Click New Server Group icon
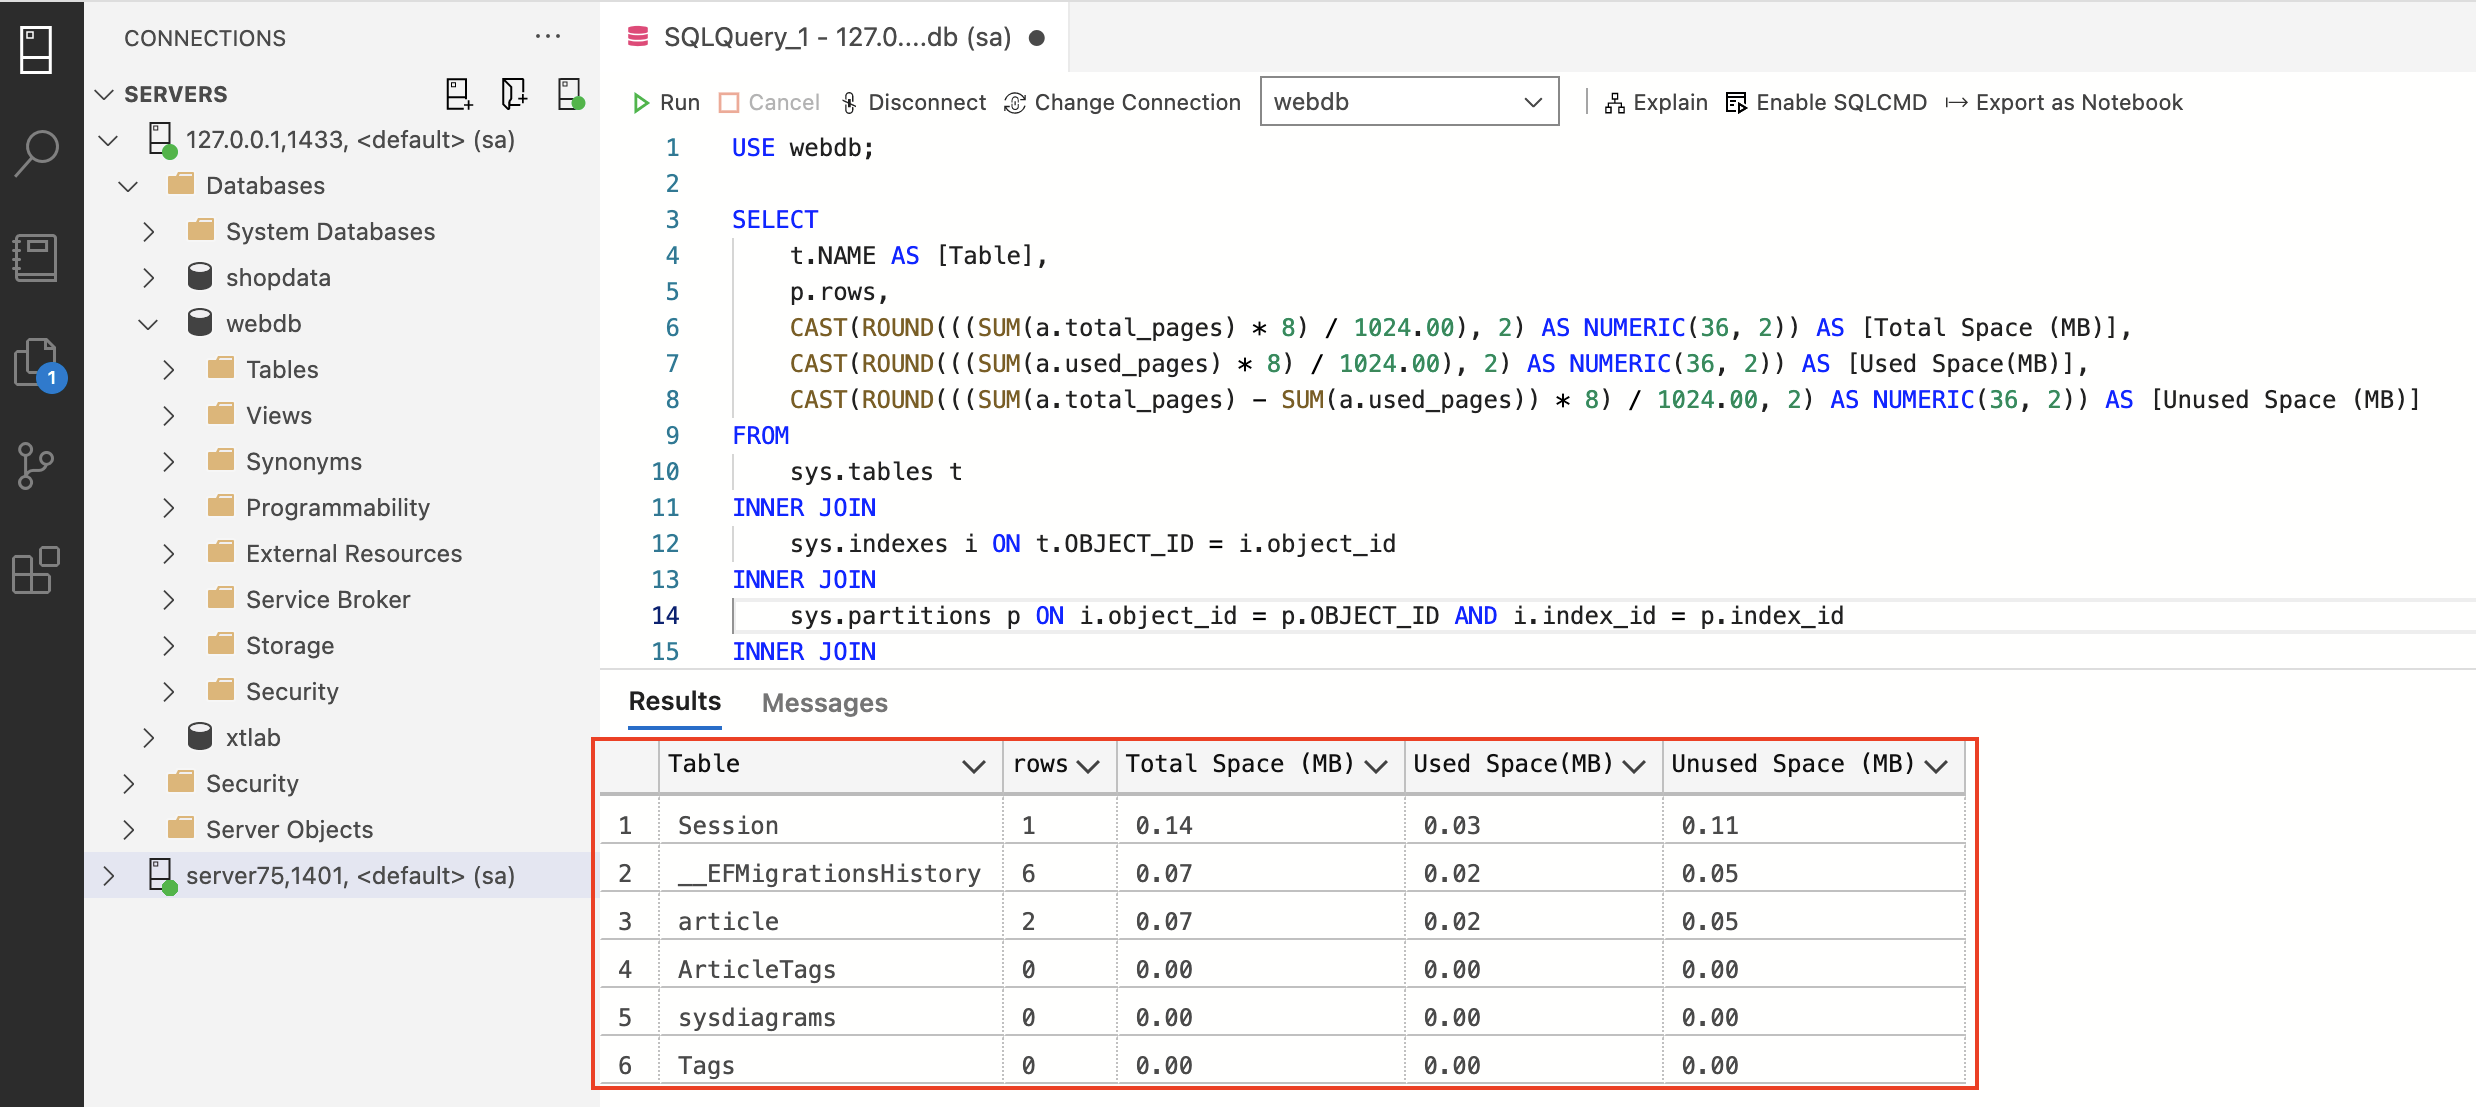Viewport: 2476px width, 1107px height. coord(513,94)
